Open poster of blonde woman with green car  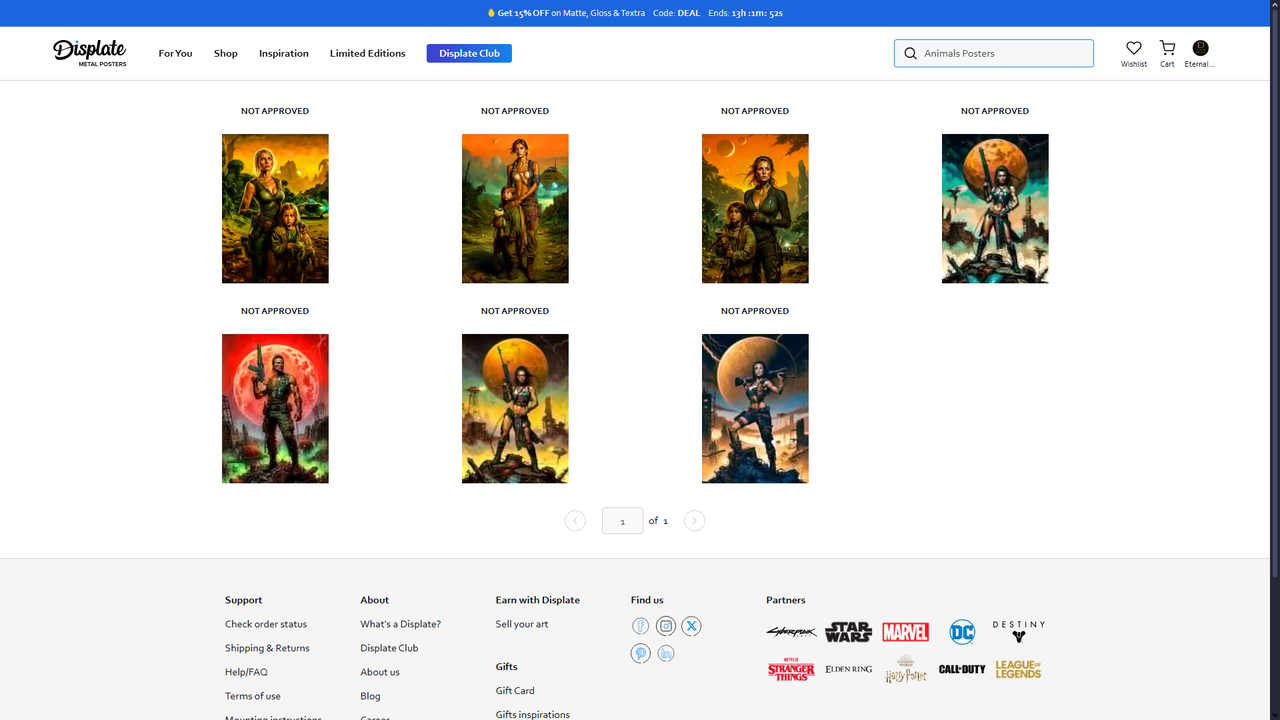tap(275, 208)
